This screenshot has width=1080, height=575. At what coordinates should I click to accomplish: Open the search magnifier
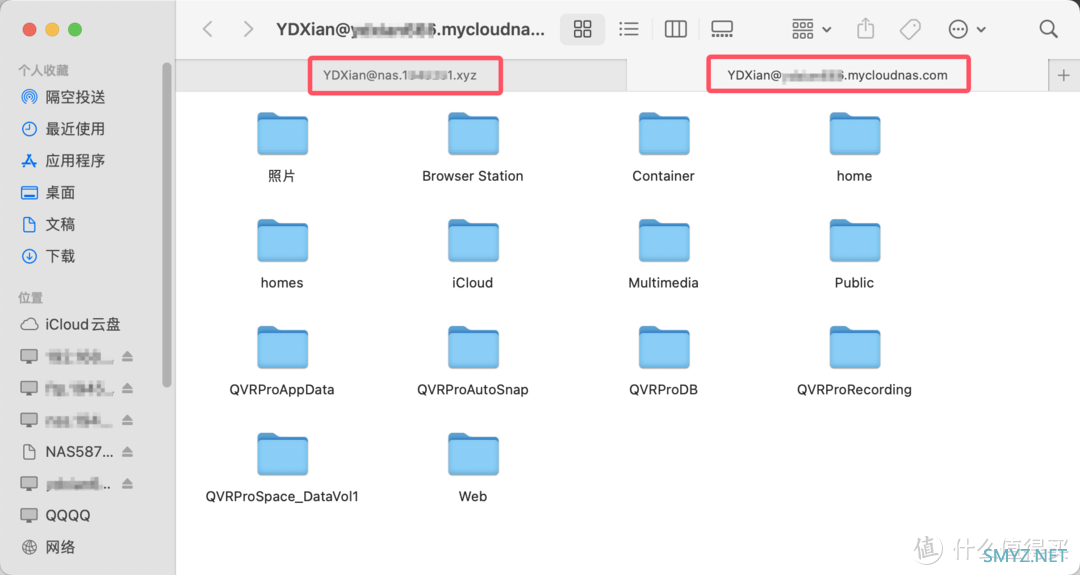1048,29
